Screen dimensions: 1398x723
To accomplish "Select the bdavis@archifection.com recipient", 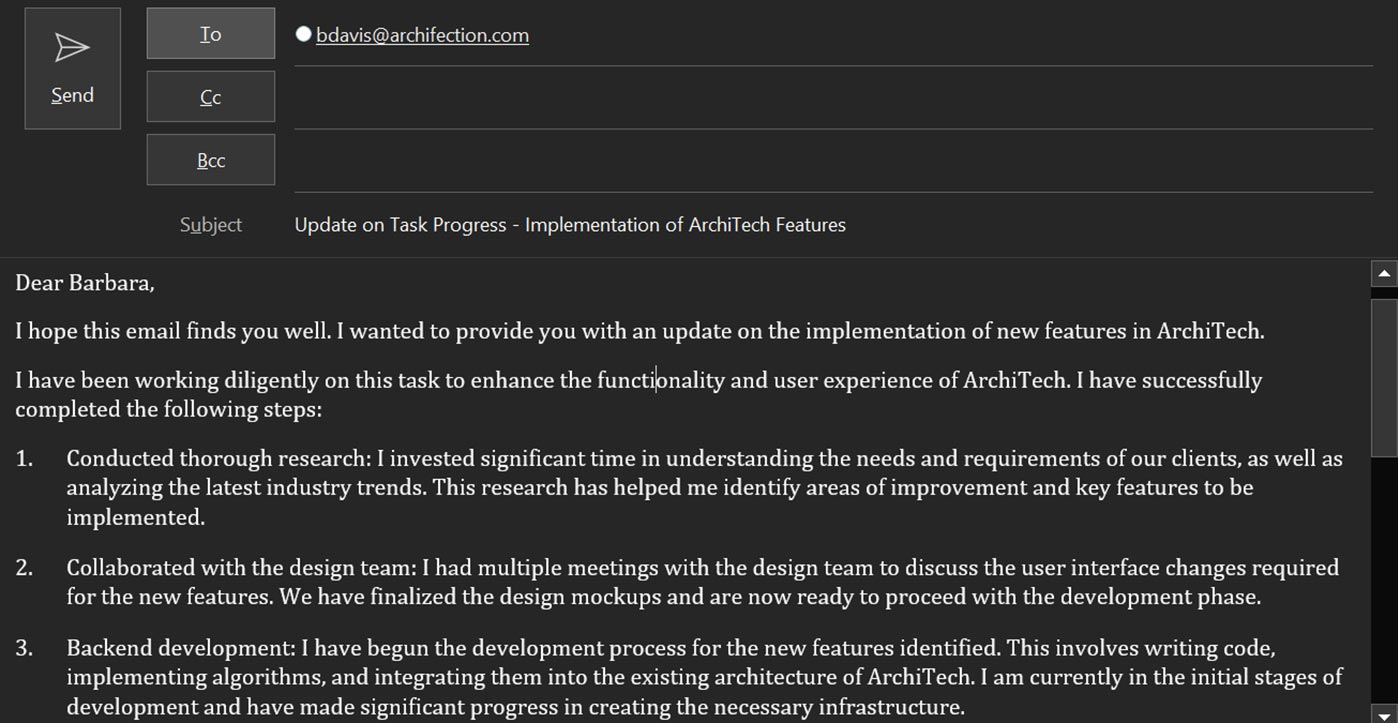I will pyautogui.click(x=422, y=35).
